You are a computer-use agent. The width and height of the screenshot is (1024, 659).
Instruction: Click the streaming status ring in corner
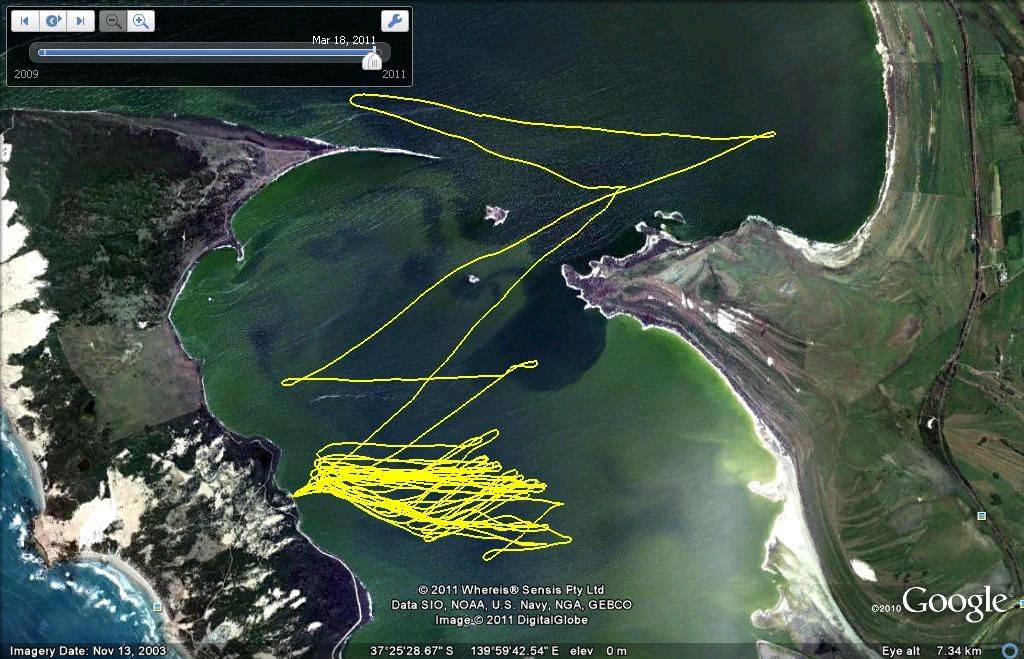click(x=1009, y=650)
